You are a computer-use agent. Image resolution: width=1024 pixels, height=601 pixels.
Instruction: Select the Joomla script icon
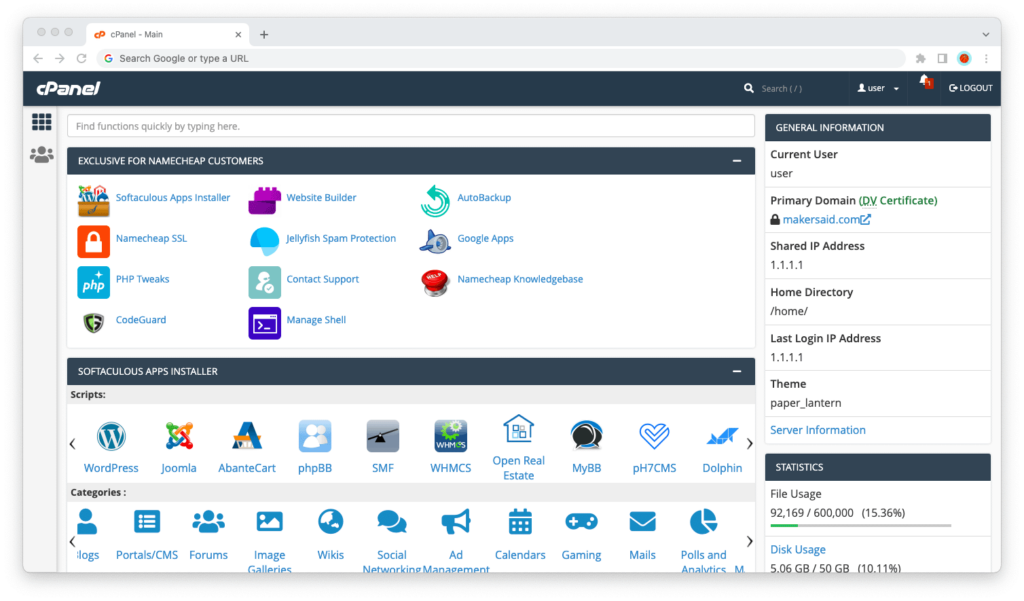[179, 436]
